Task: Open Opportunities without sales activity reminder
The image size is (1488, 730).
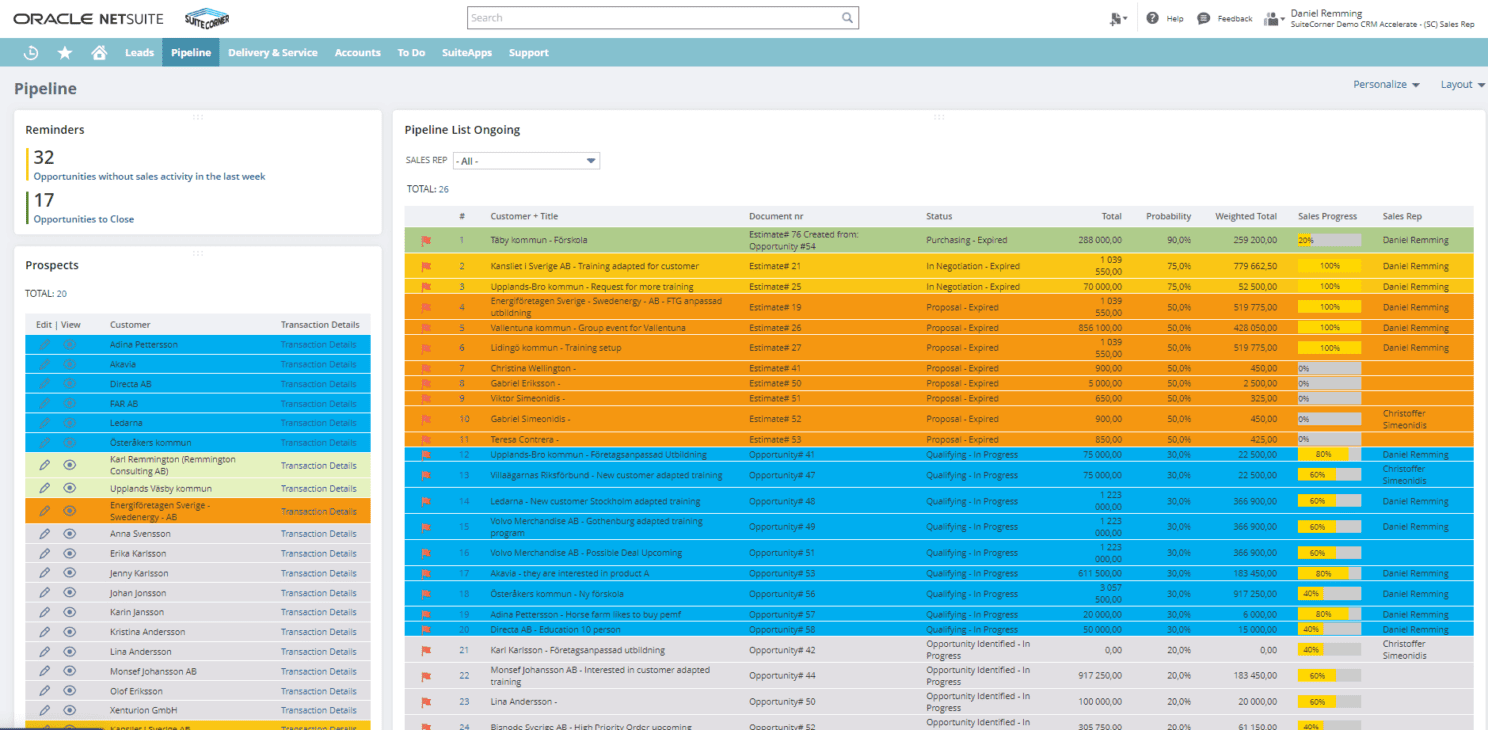Action: pos(149,177)
